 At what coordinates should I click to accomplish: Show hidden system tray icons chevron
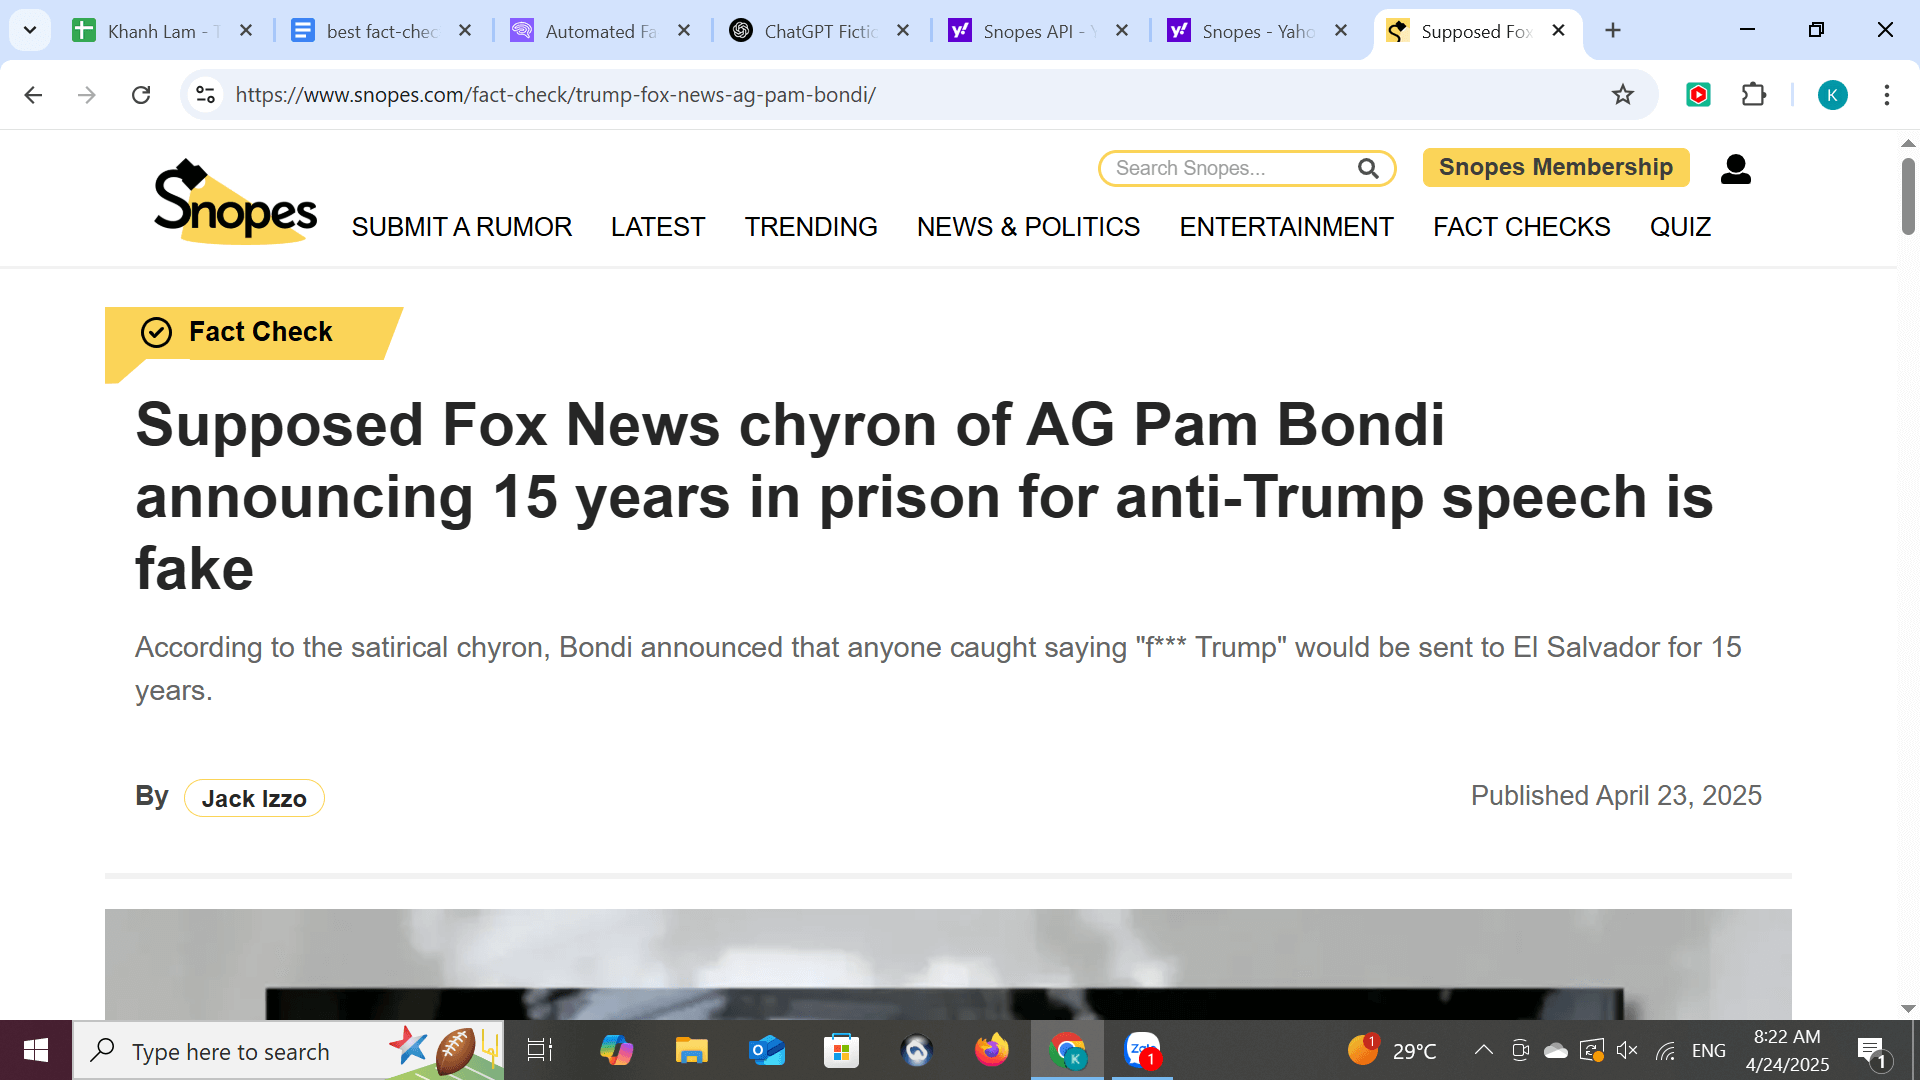(1484, 1050)
